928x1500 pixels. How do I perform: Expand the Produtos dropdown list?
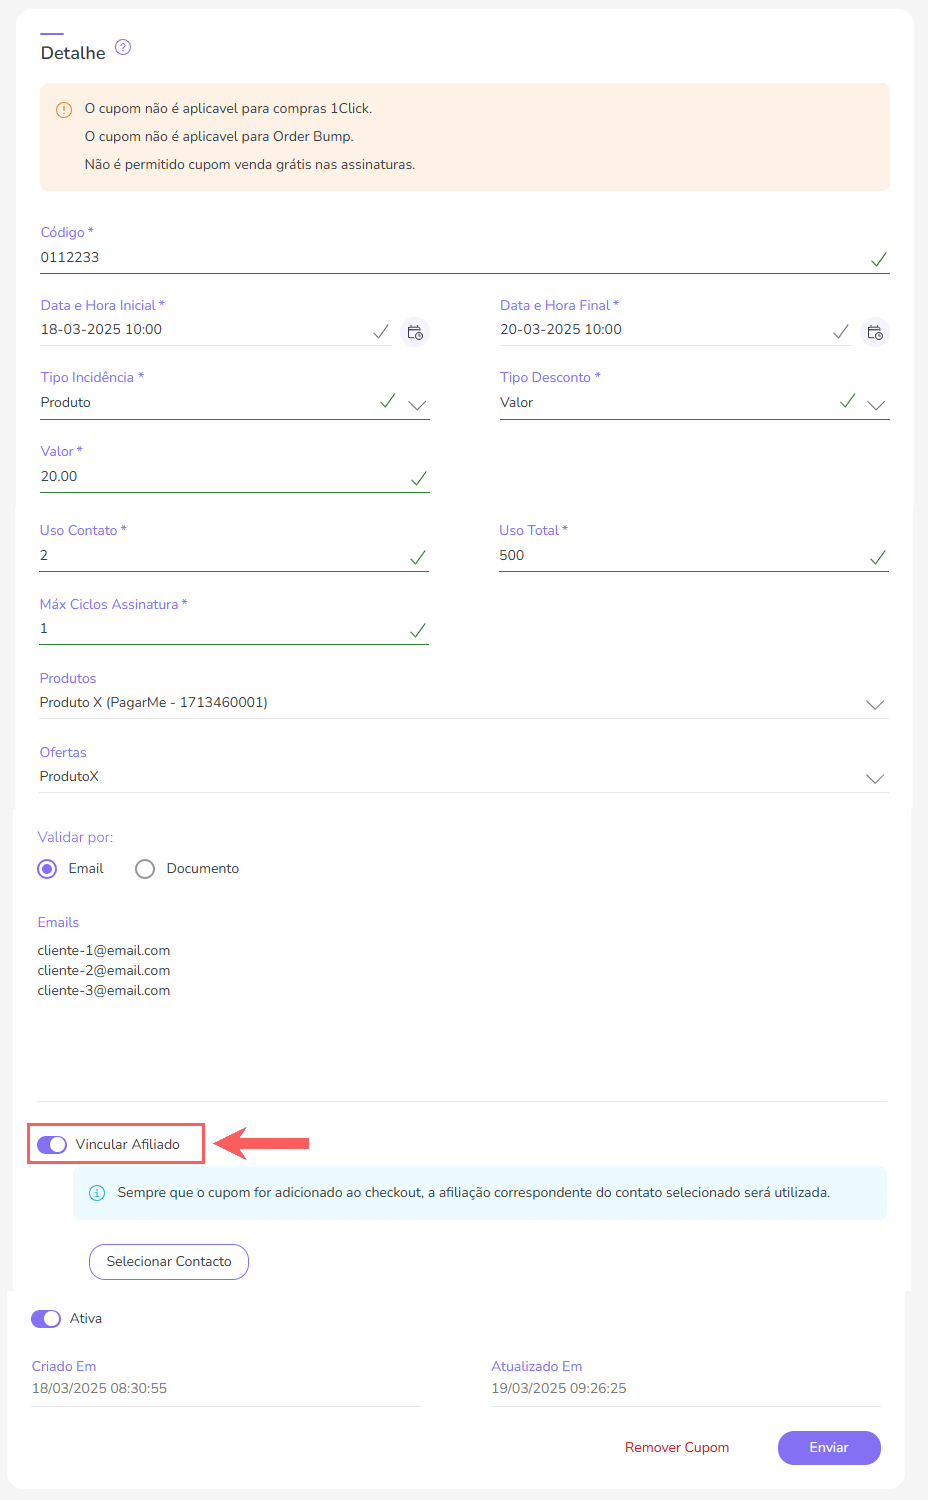pyautogui.click(x=875, y=704)
